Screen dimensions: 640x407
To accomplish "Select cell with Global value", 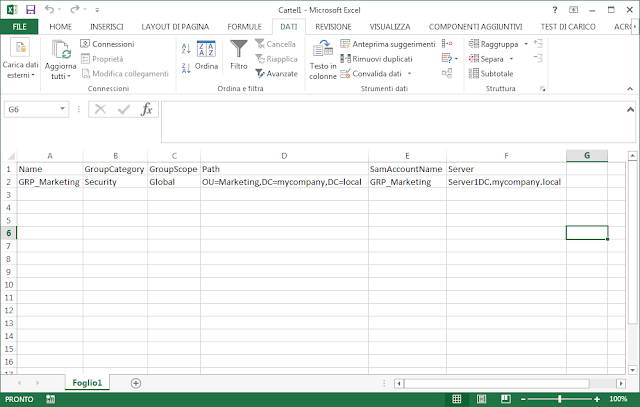I will click(x=174, y=182).
